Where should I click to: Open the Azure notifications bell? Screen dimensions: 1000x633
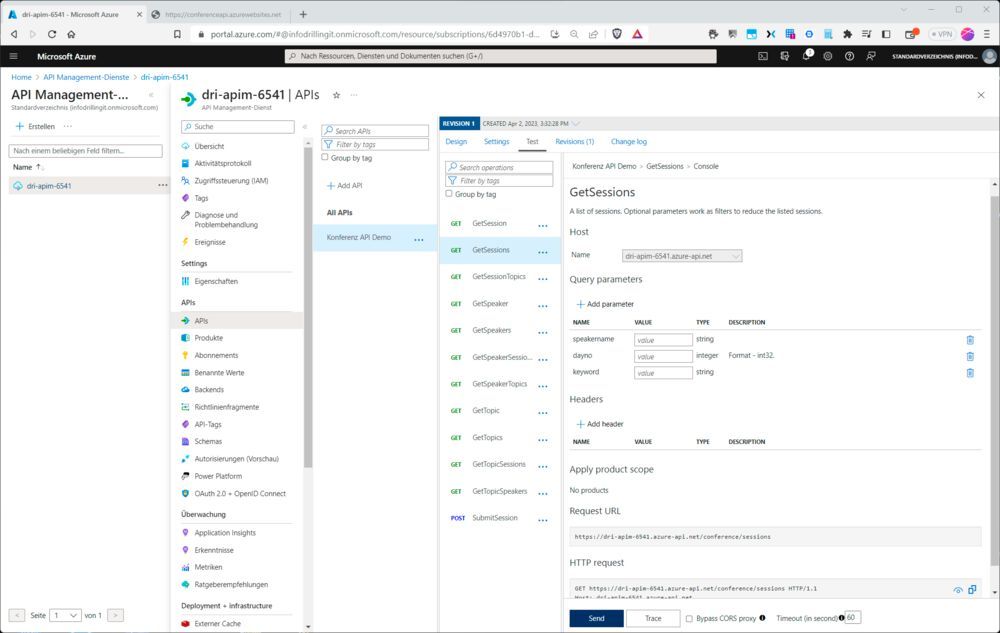(x=806, y=58)
